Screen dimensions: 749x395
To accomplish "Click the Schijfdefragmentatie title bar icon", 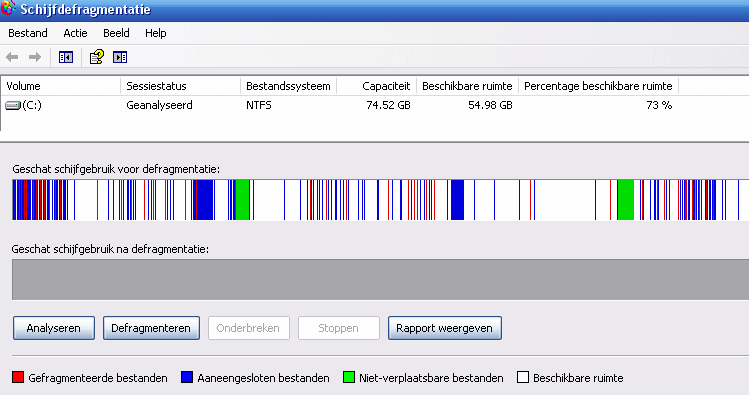I will click(x=8, y=8).
